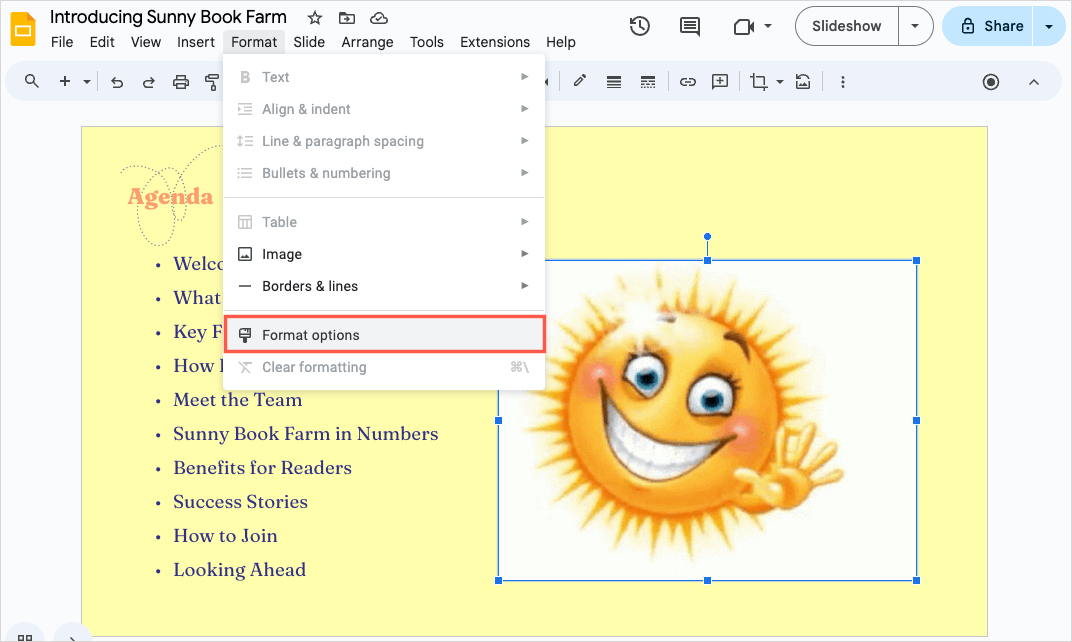Click the Benefits for Readers bullet
Viewport: 1072px width, 642px height.
point(263,468)
